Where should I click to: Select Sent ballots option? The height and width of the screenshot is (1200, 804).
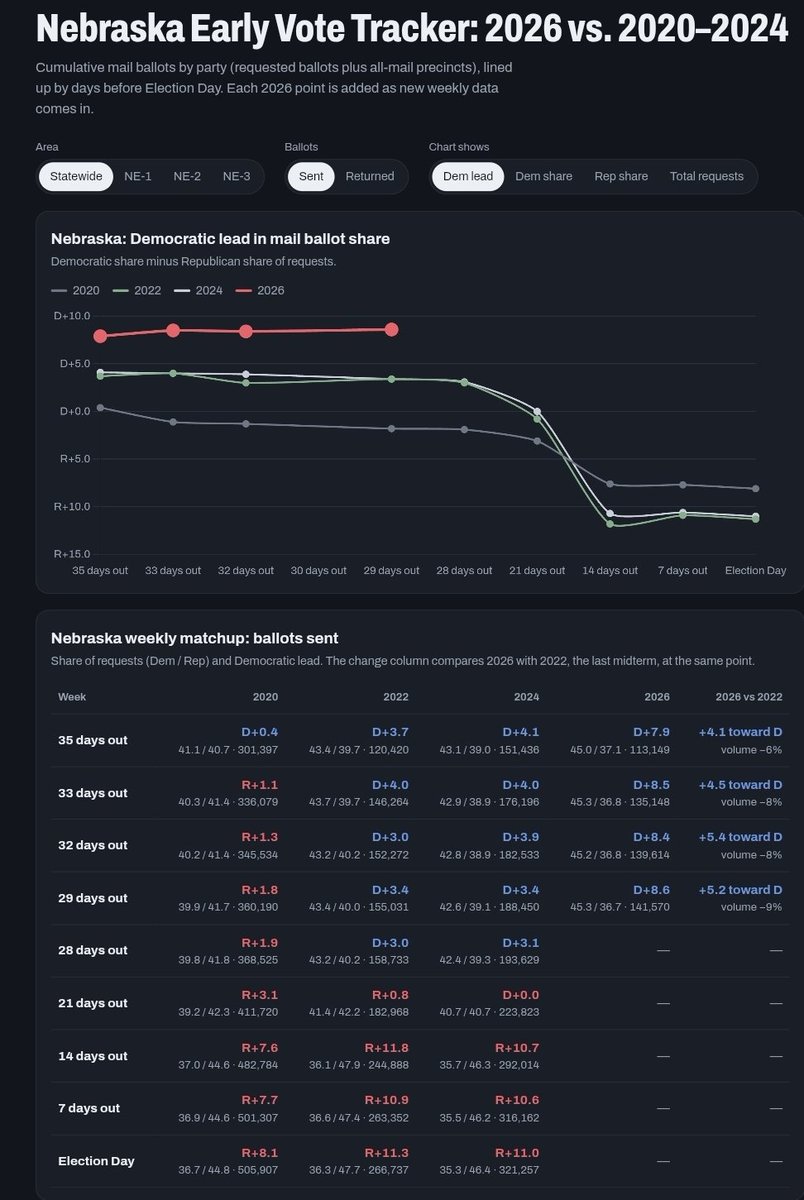[311, 176]
